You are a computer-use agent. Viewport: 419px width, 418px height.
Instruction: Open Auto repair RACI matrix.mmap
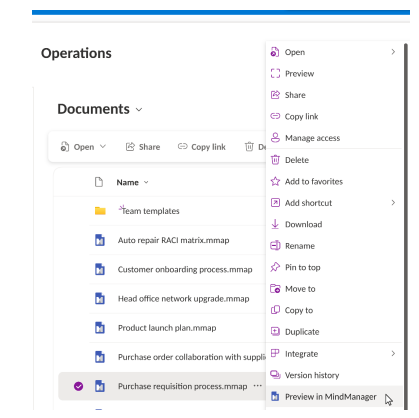pos(173,240)
